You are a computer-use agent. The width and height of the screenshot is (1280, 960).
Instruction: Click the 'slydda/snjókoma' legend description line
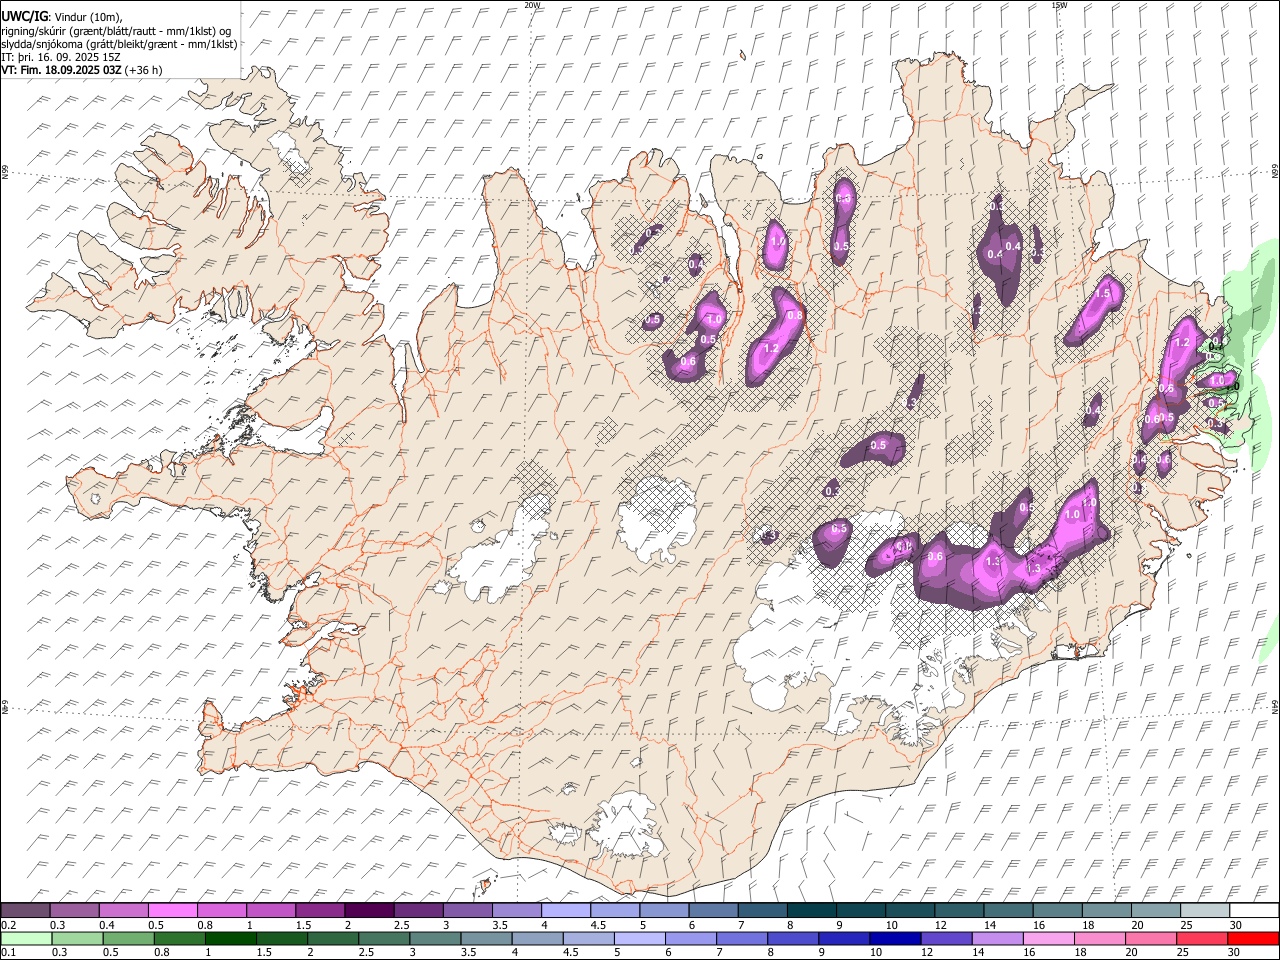[x=120, y=44]
